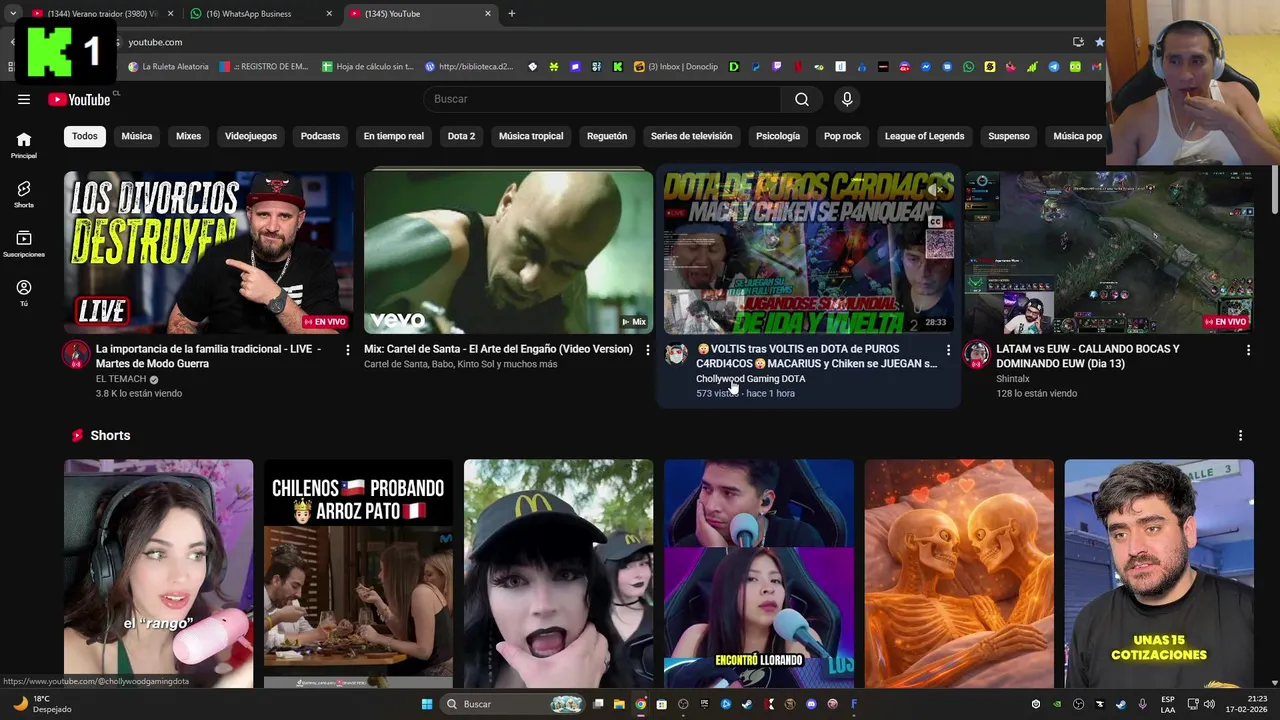Open File Explorer from the taskbar

[619, 704]
